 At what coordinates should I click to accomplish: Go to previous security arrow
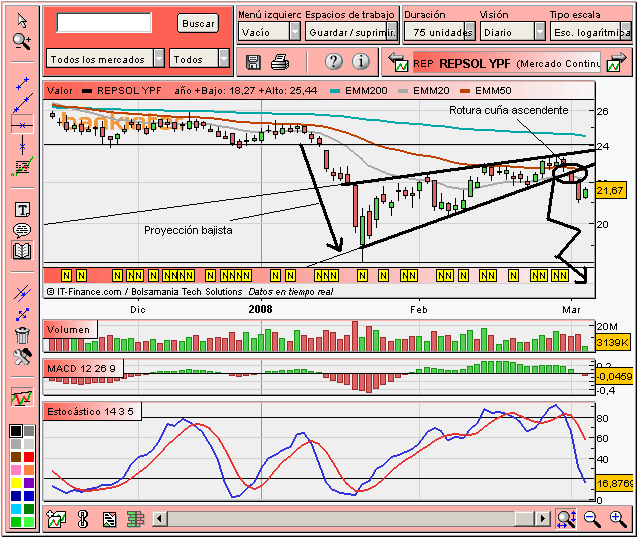click(398, 62)
